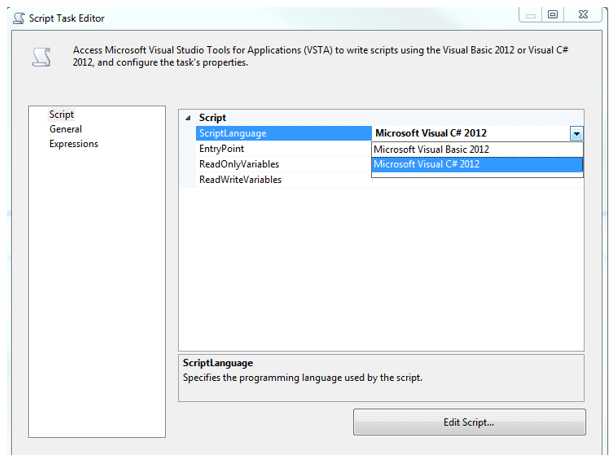The height and width of the screenshot is (456, 611).
Task: Select the ReadOnlyVariables property row
Action: tap(238, 164)
